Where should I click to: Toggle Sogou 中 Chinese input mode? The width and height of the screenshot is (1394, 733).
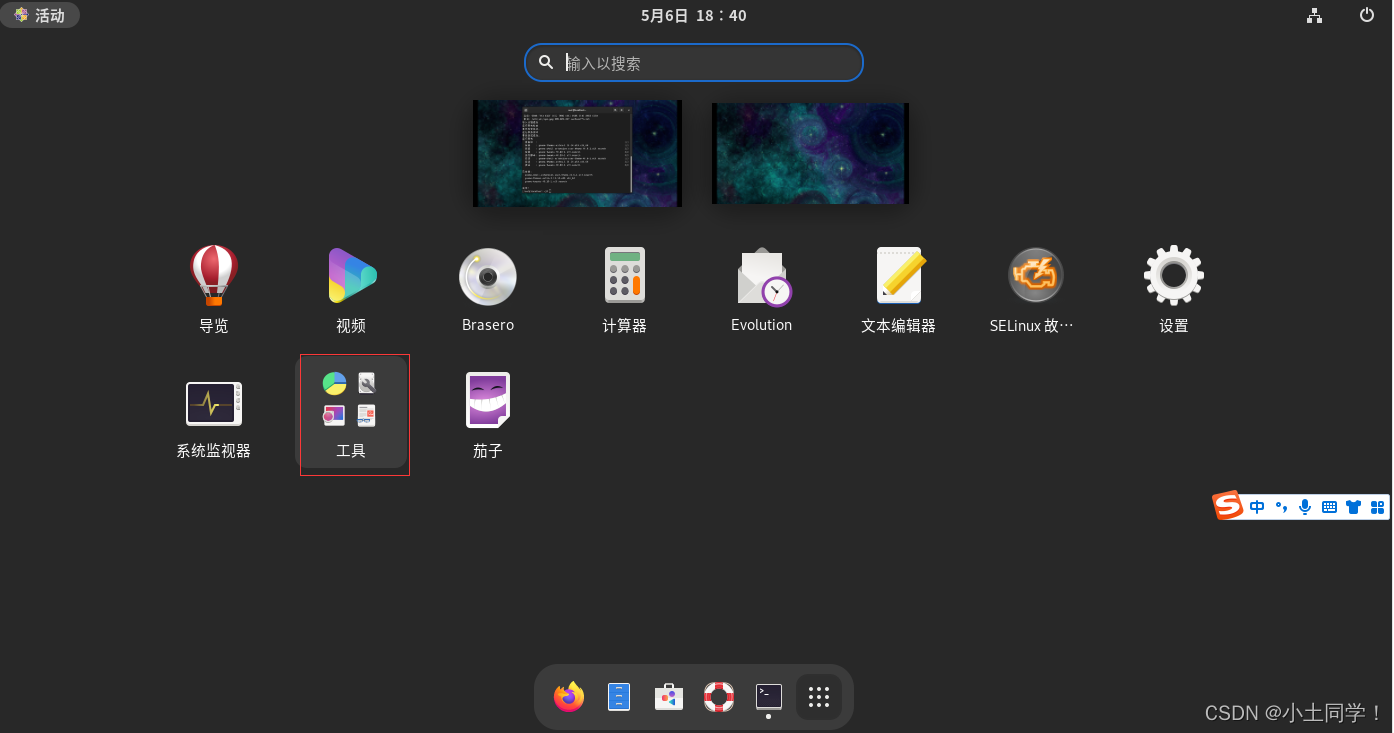1257,507
